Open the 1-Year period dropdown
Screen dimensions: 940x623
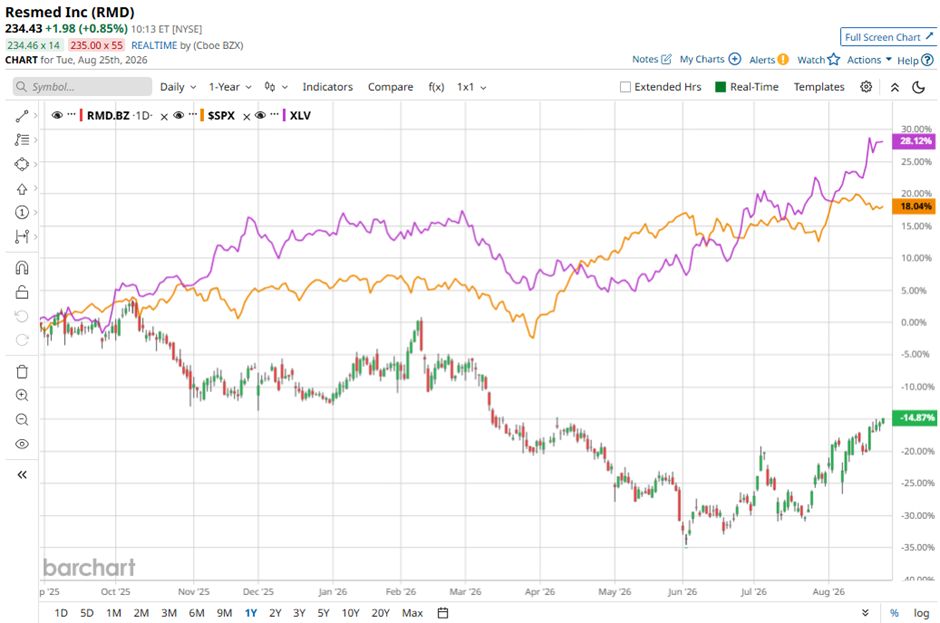230,87
